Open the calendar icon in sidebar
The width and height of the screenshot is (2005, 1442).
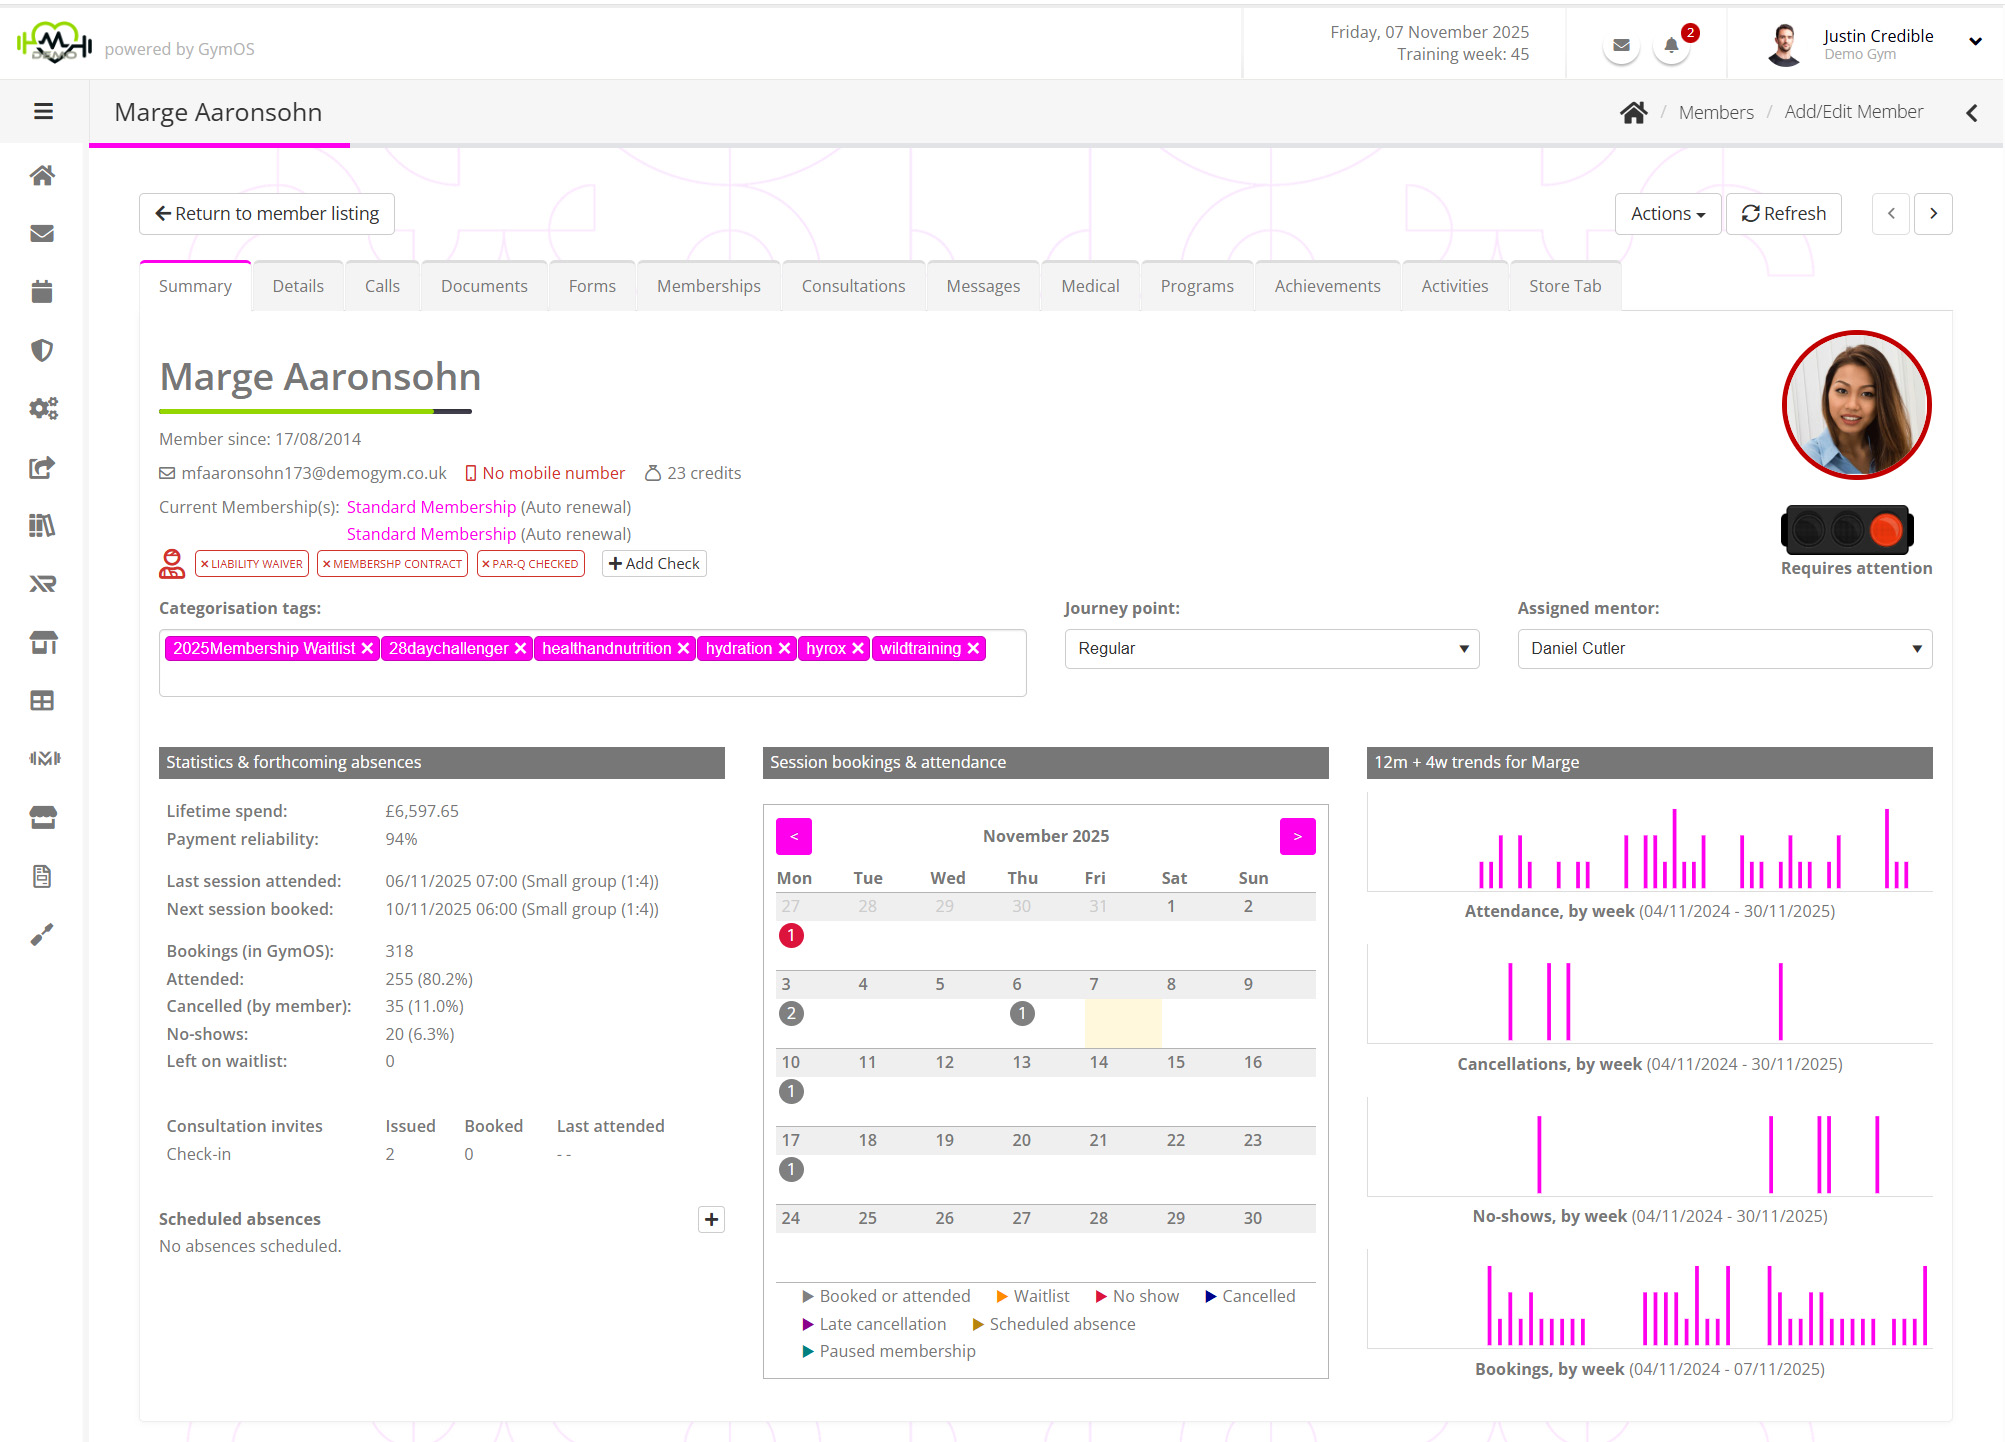tap(42, 292)
